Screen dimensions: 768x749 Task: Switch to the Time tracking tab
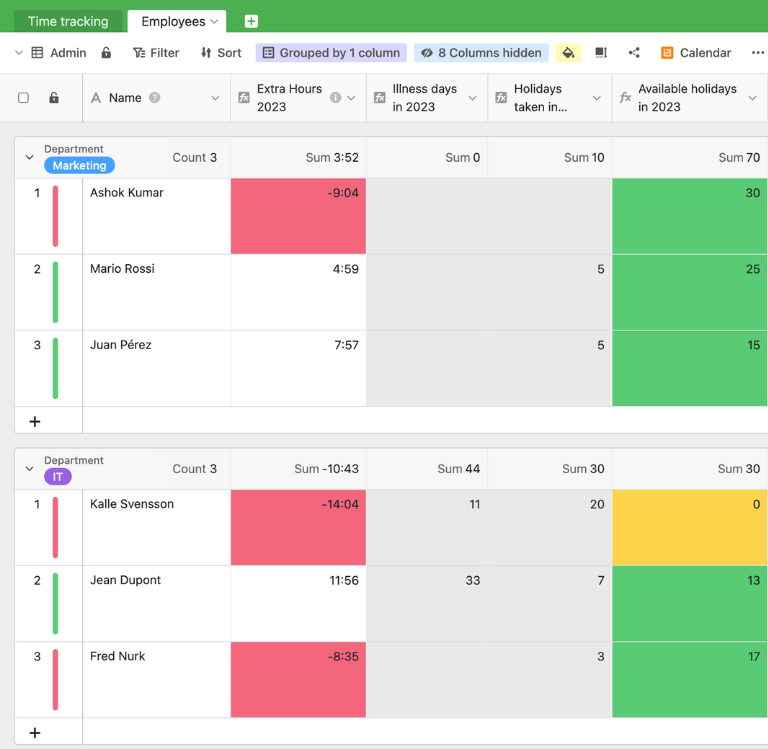[68, 21]
